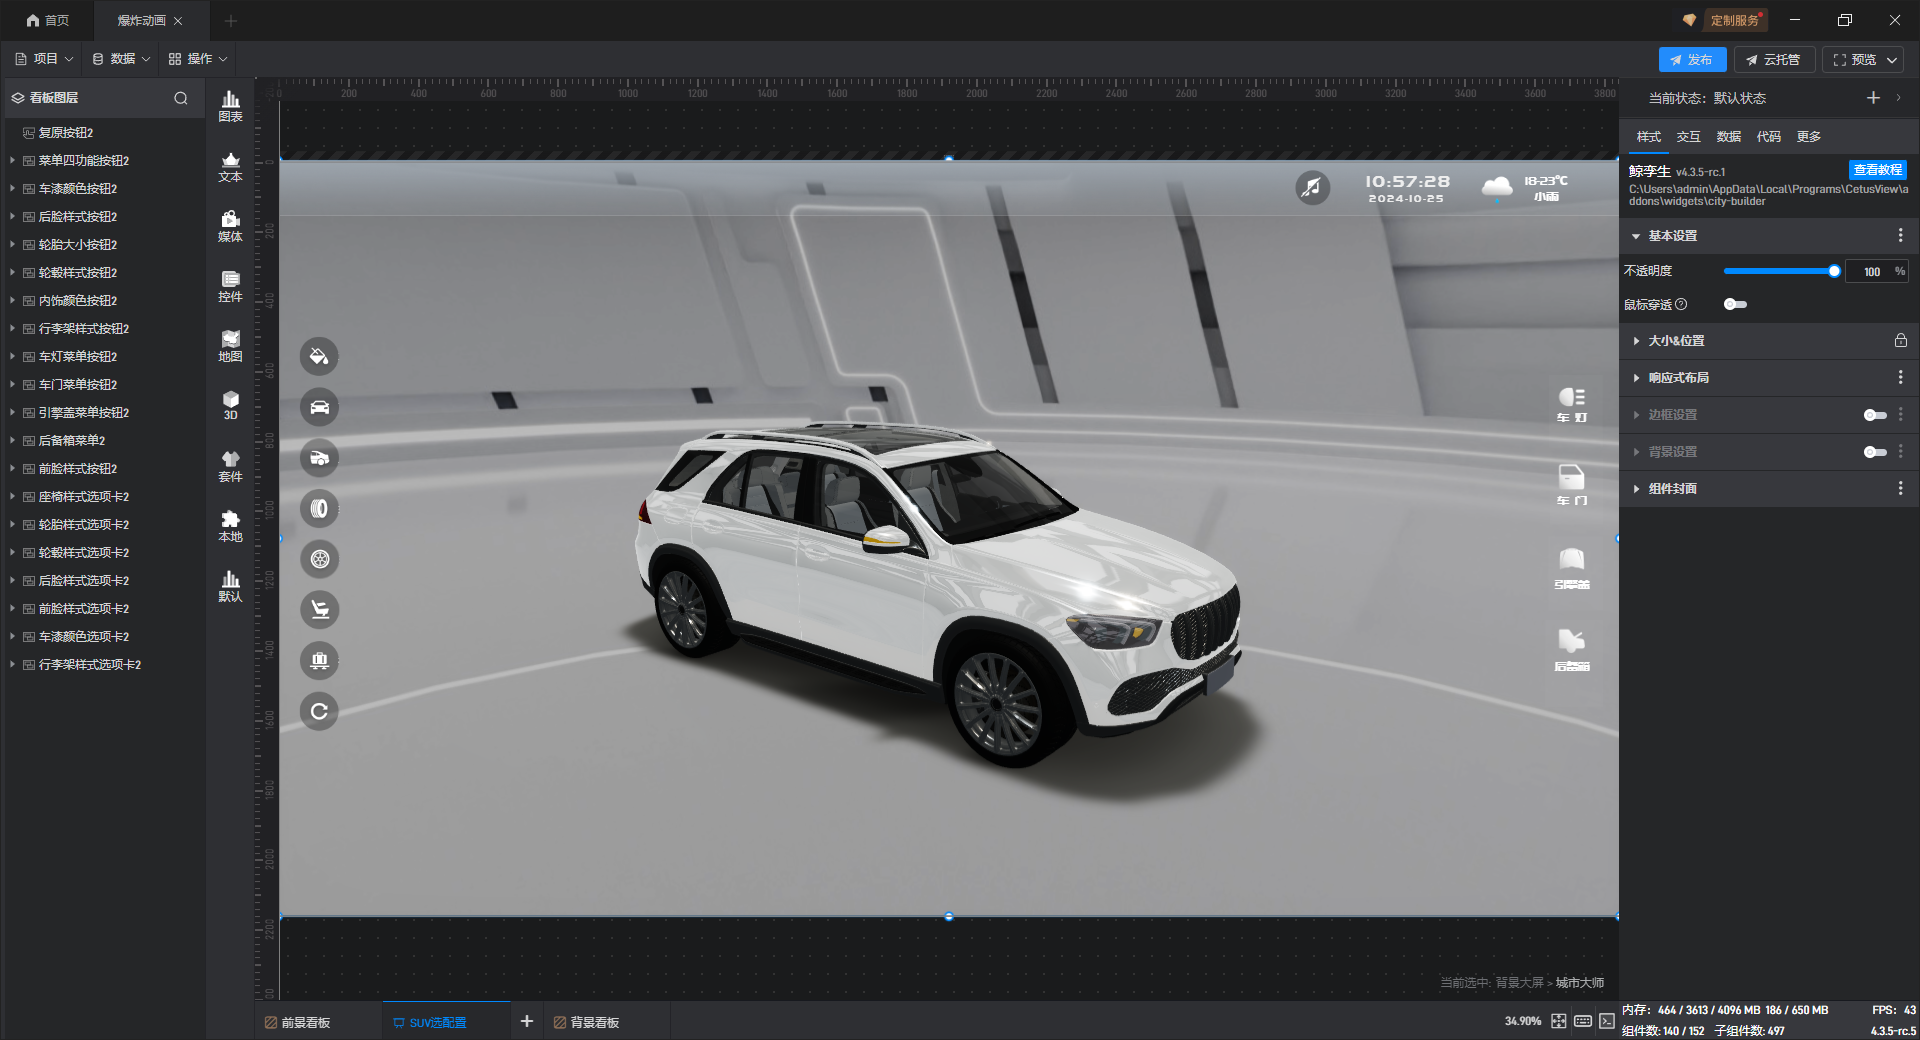Toggle the 背景设置 switch
This screenshot has height=1040, width=1920.
pos(1875,452)
